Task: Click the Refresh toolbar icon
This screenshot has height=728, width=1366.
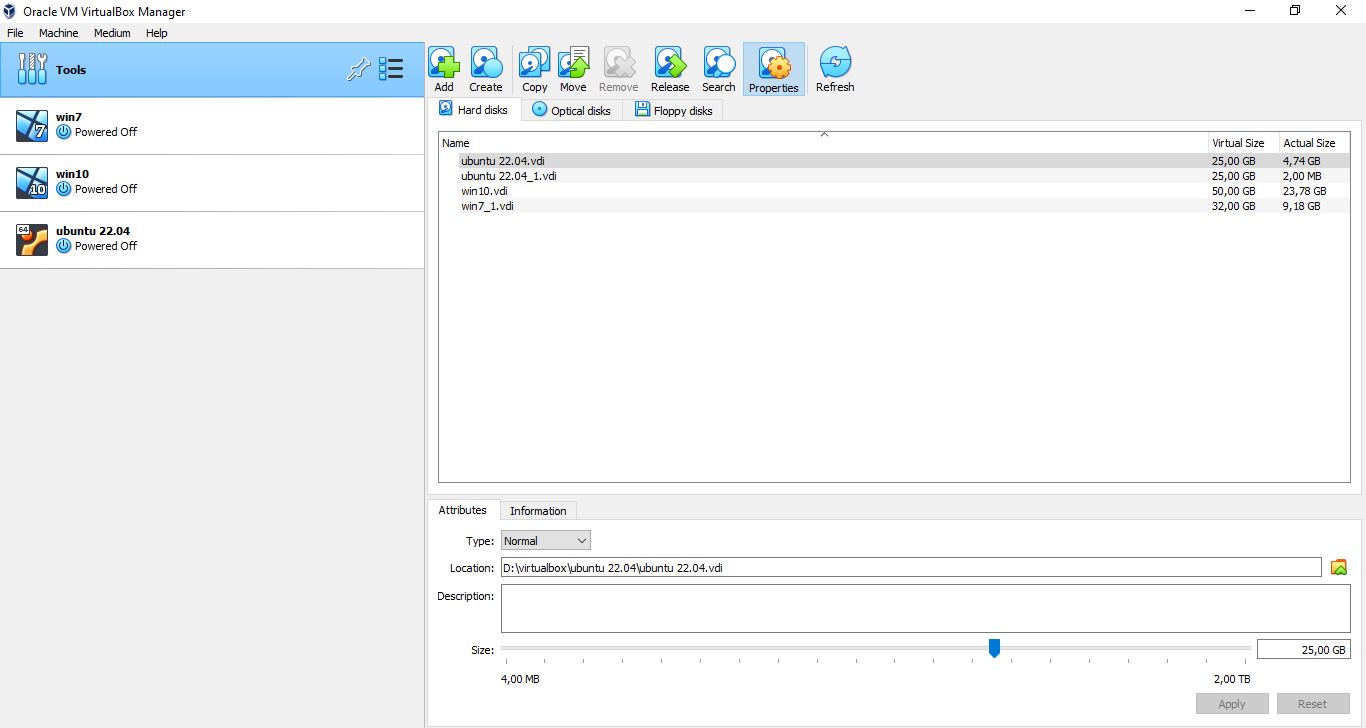Action: (835, 69)
